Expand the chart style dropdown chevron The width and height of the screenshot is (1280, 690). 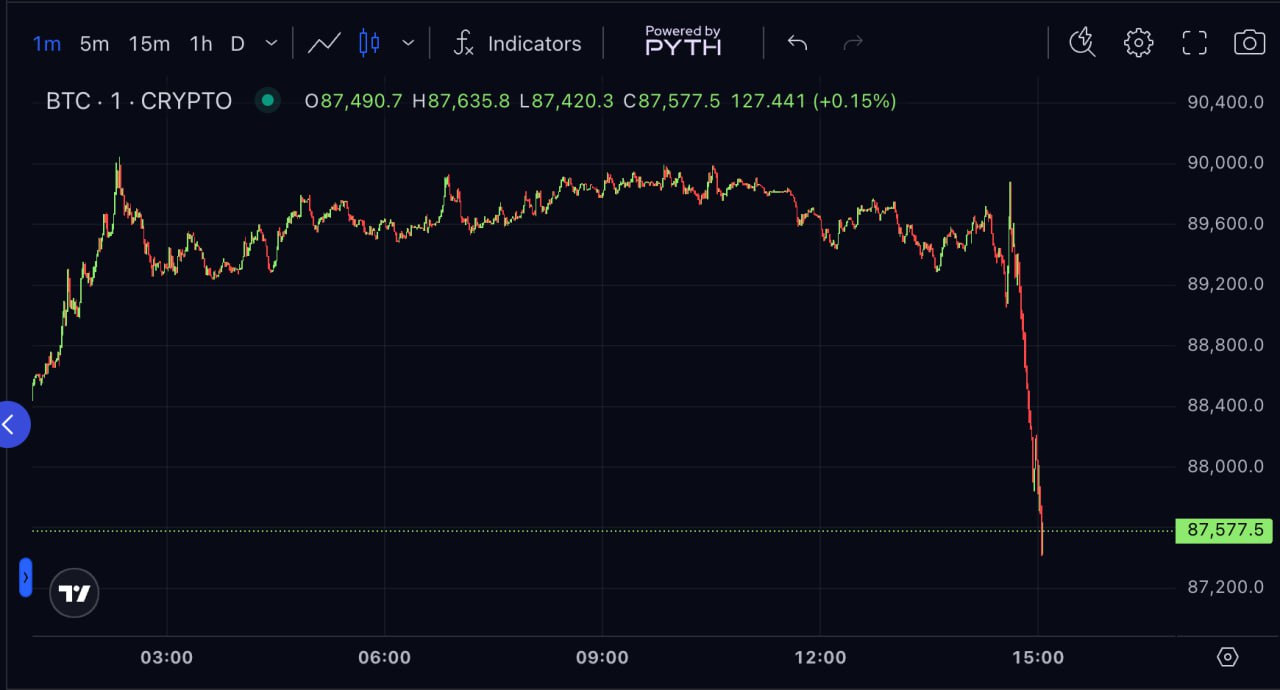click(x=408, y=43)
